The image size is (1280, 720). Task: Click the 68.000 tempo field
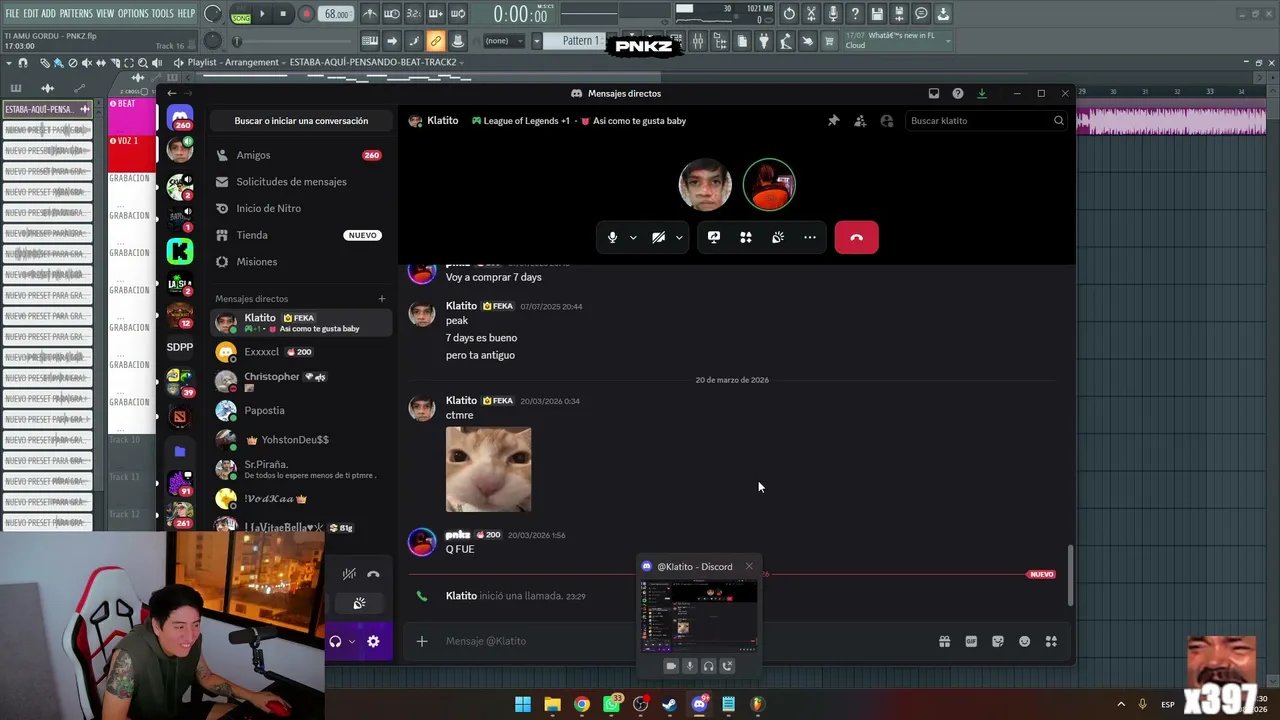[x=337, y=14]
